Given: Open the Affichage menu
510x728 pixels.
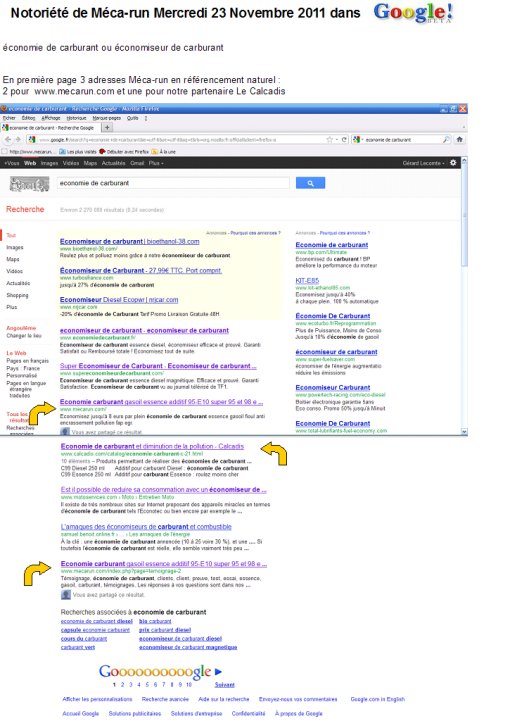Looking at the screenshot, I should pos(51,118).
